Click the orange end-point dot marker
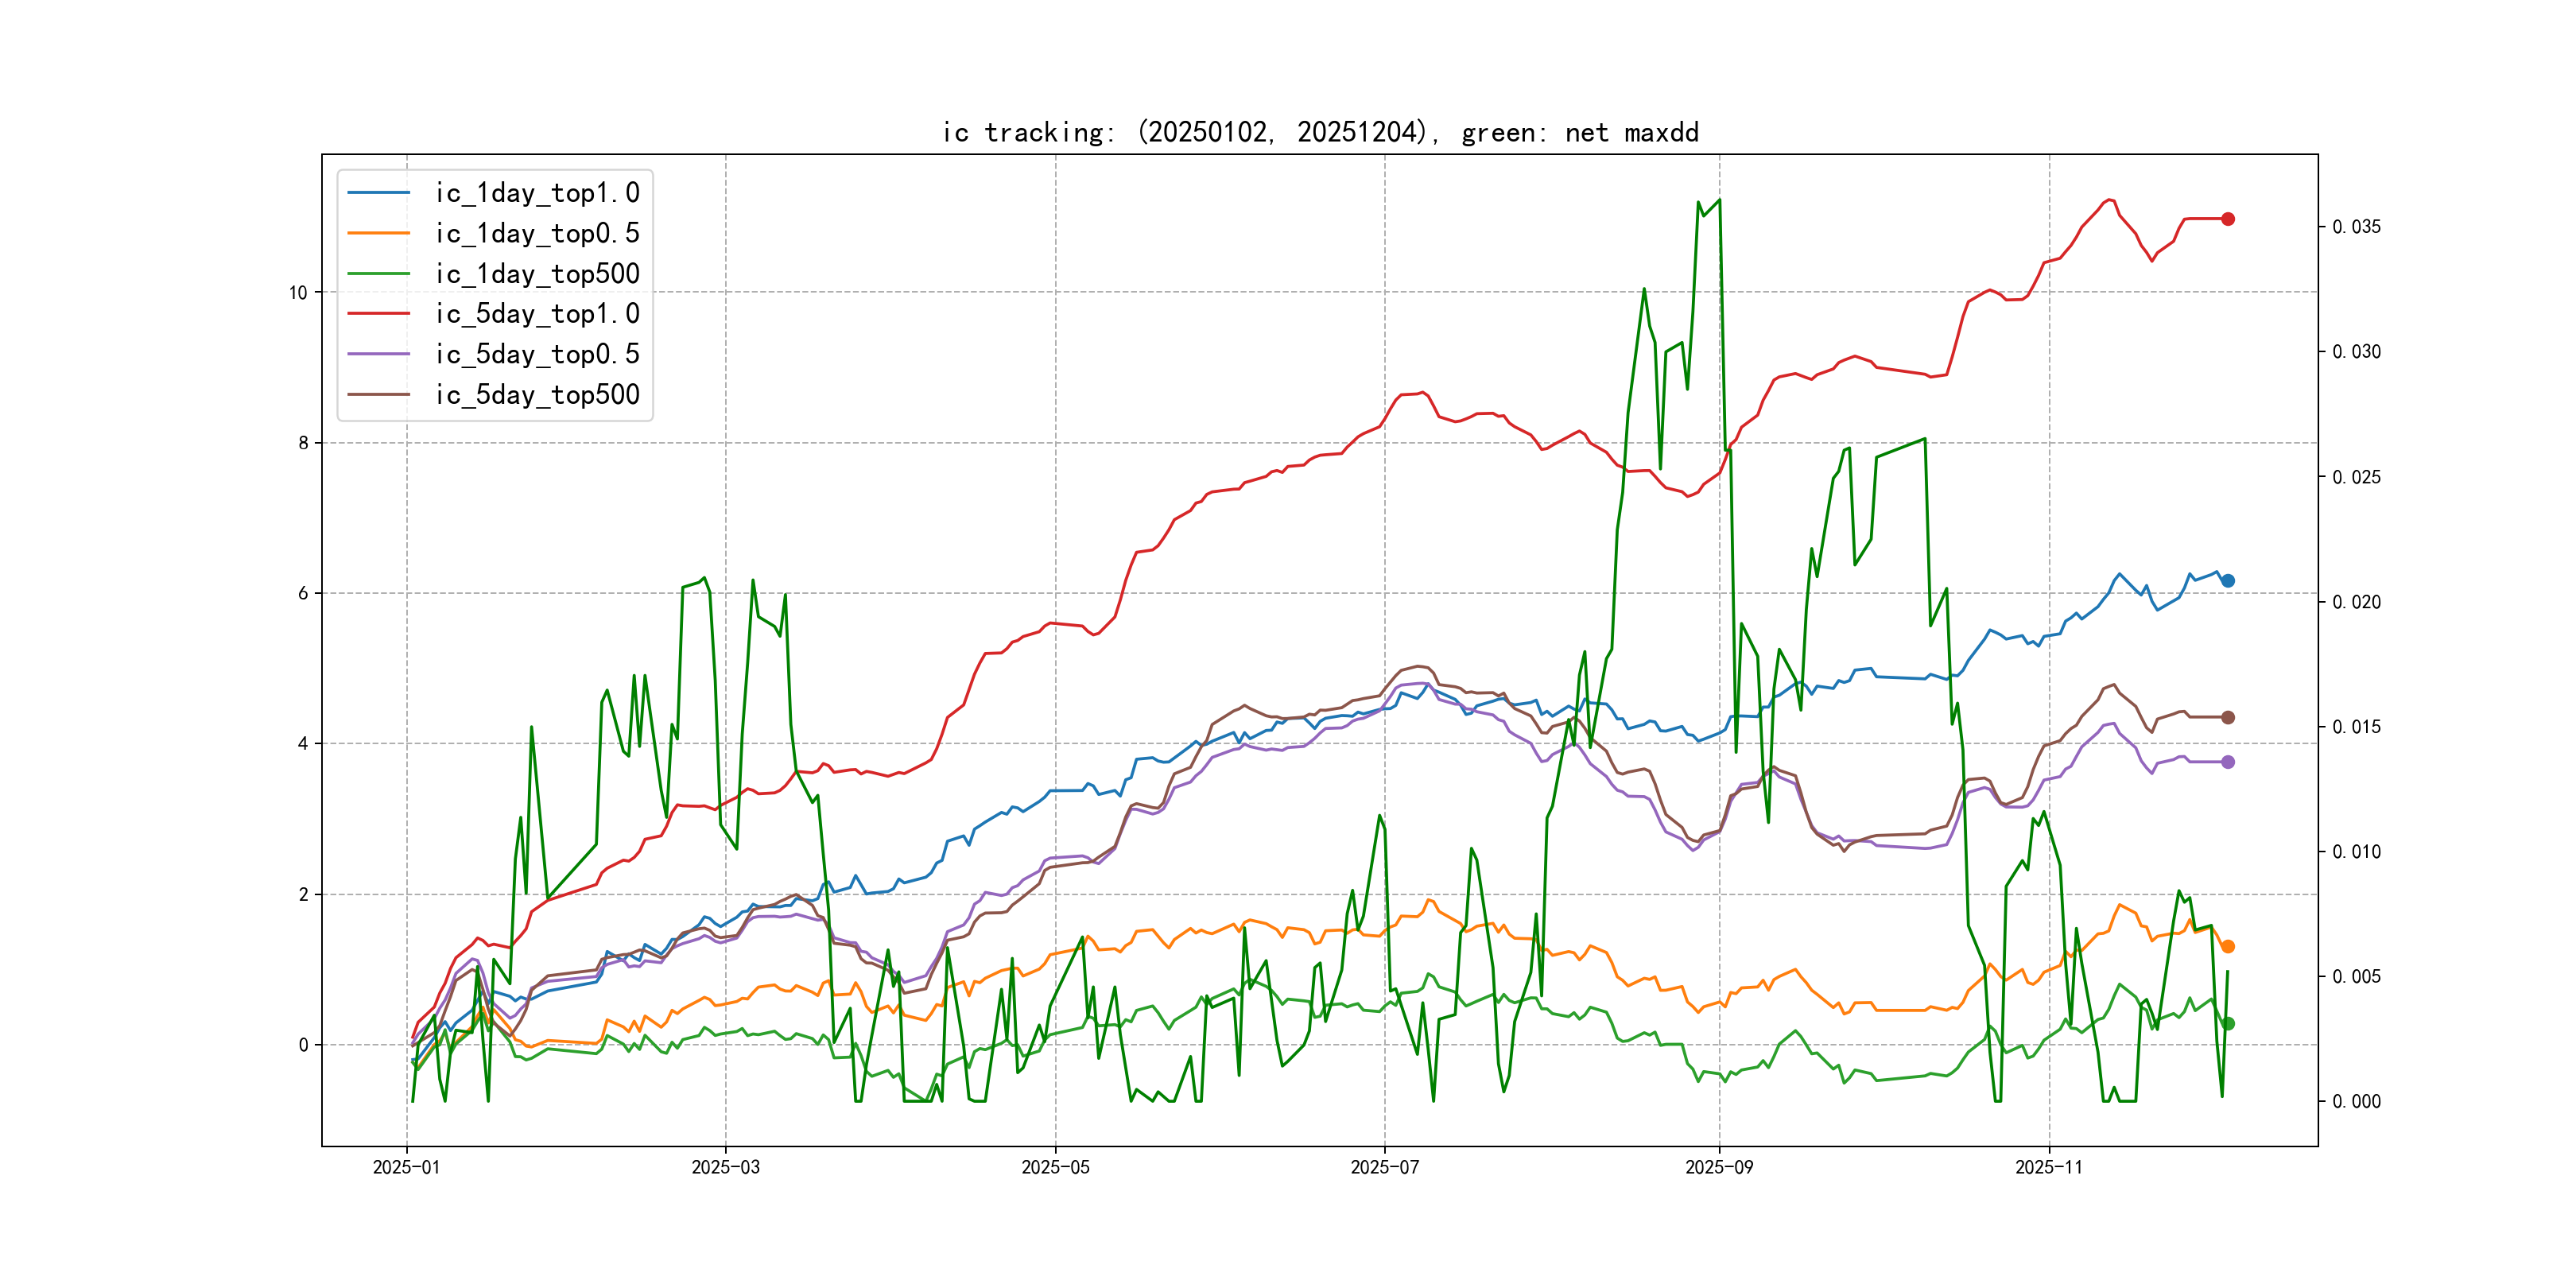This screenshot has height=1288, width=2576. (2228, 947)
